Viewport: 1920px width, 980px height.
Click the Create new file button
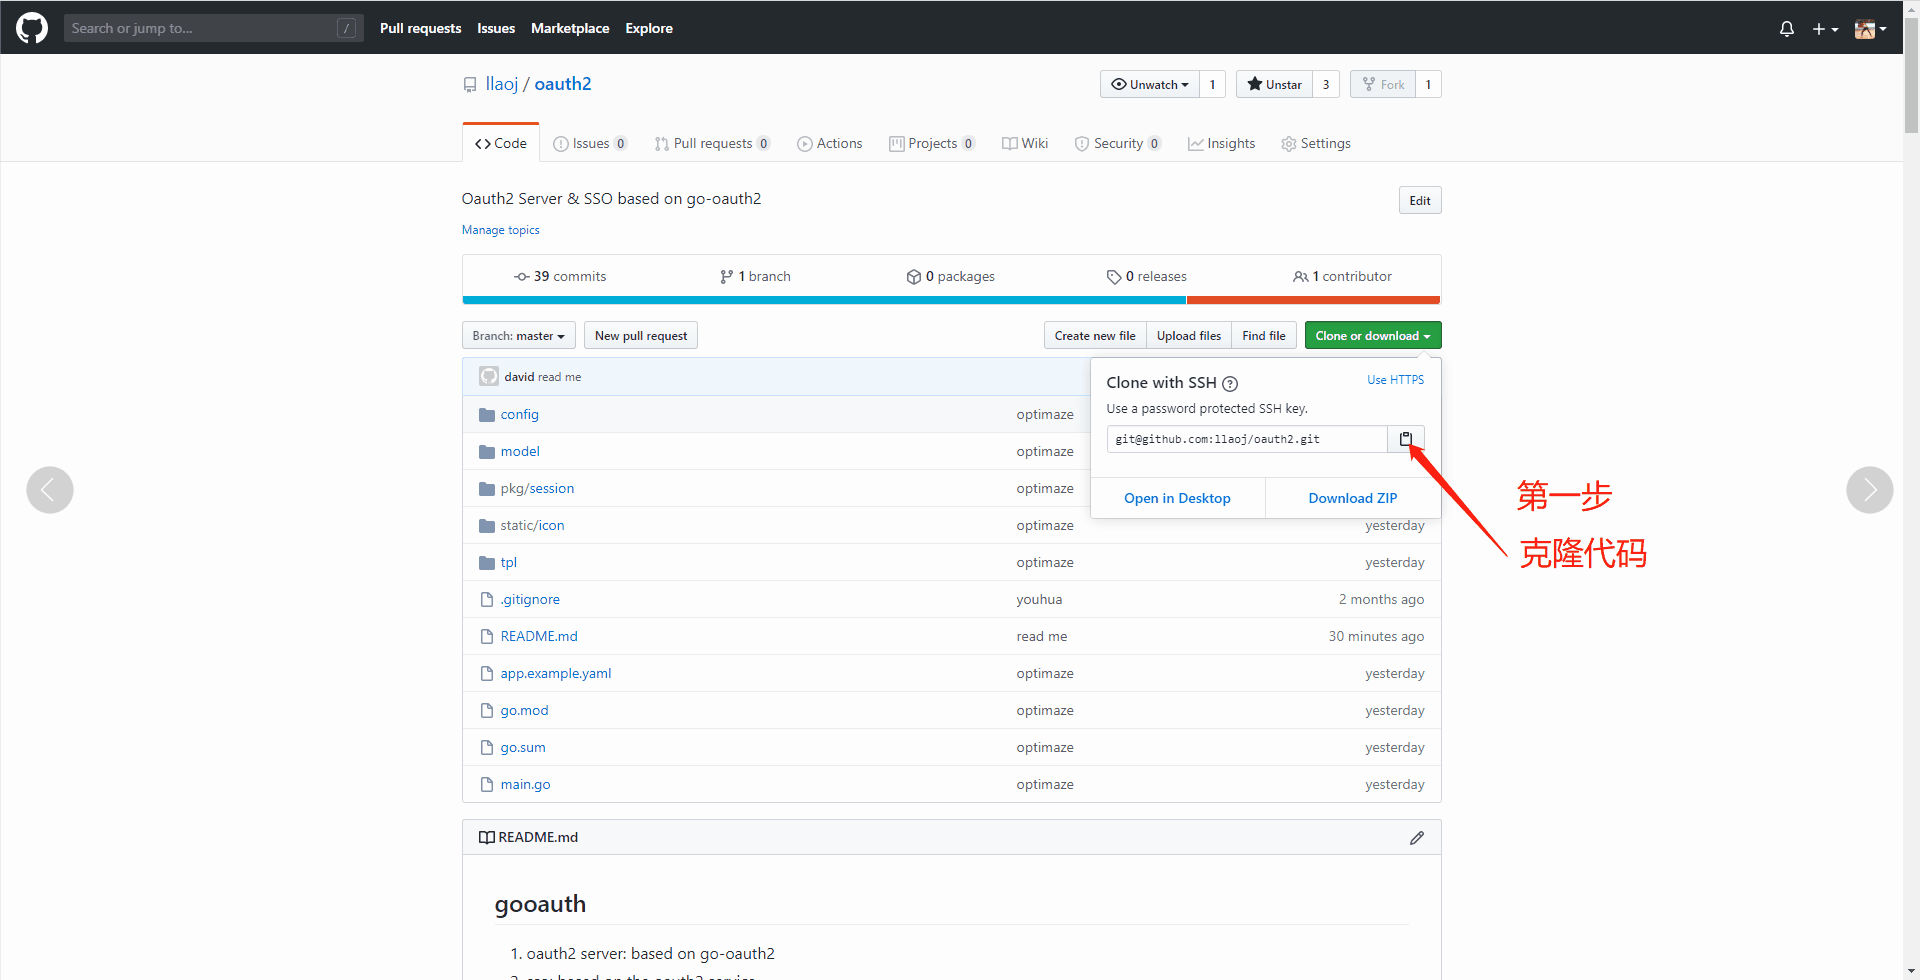coord(1095,336)
